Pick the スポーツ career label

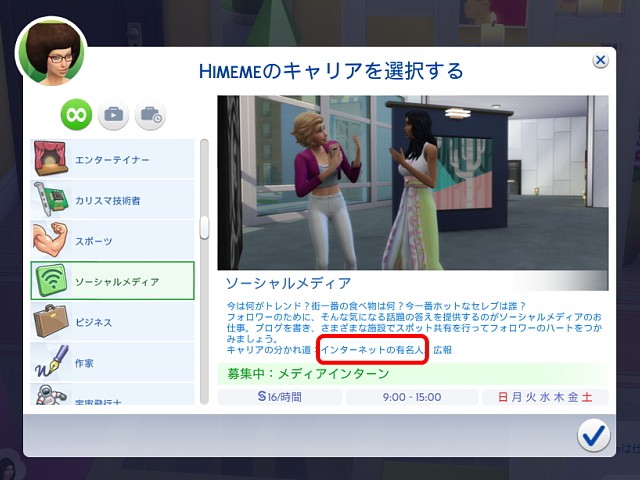[93, 241]
